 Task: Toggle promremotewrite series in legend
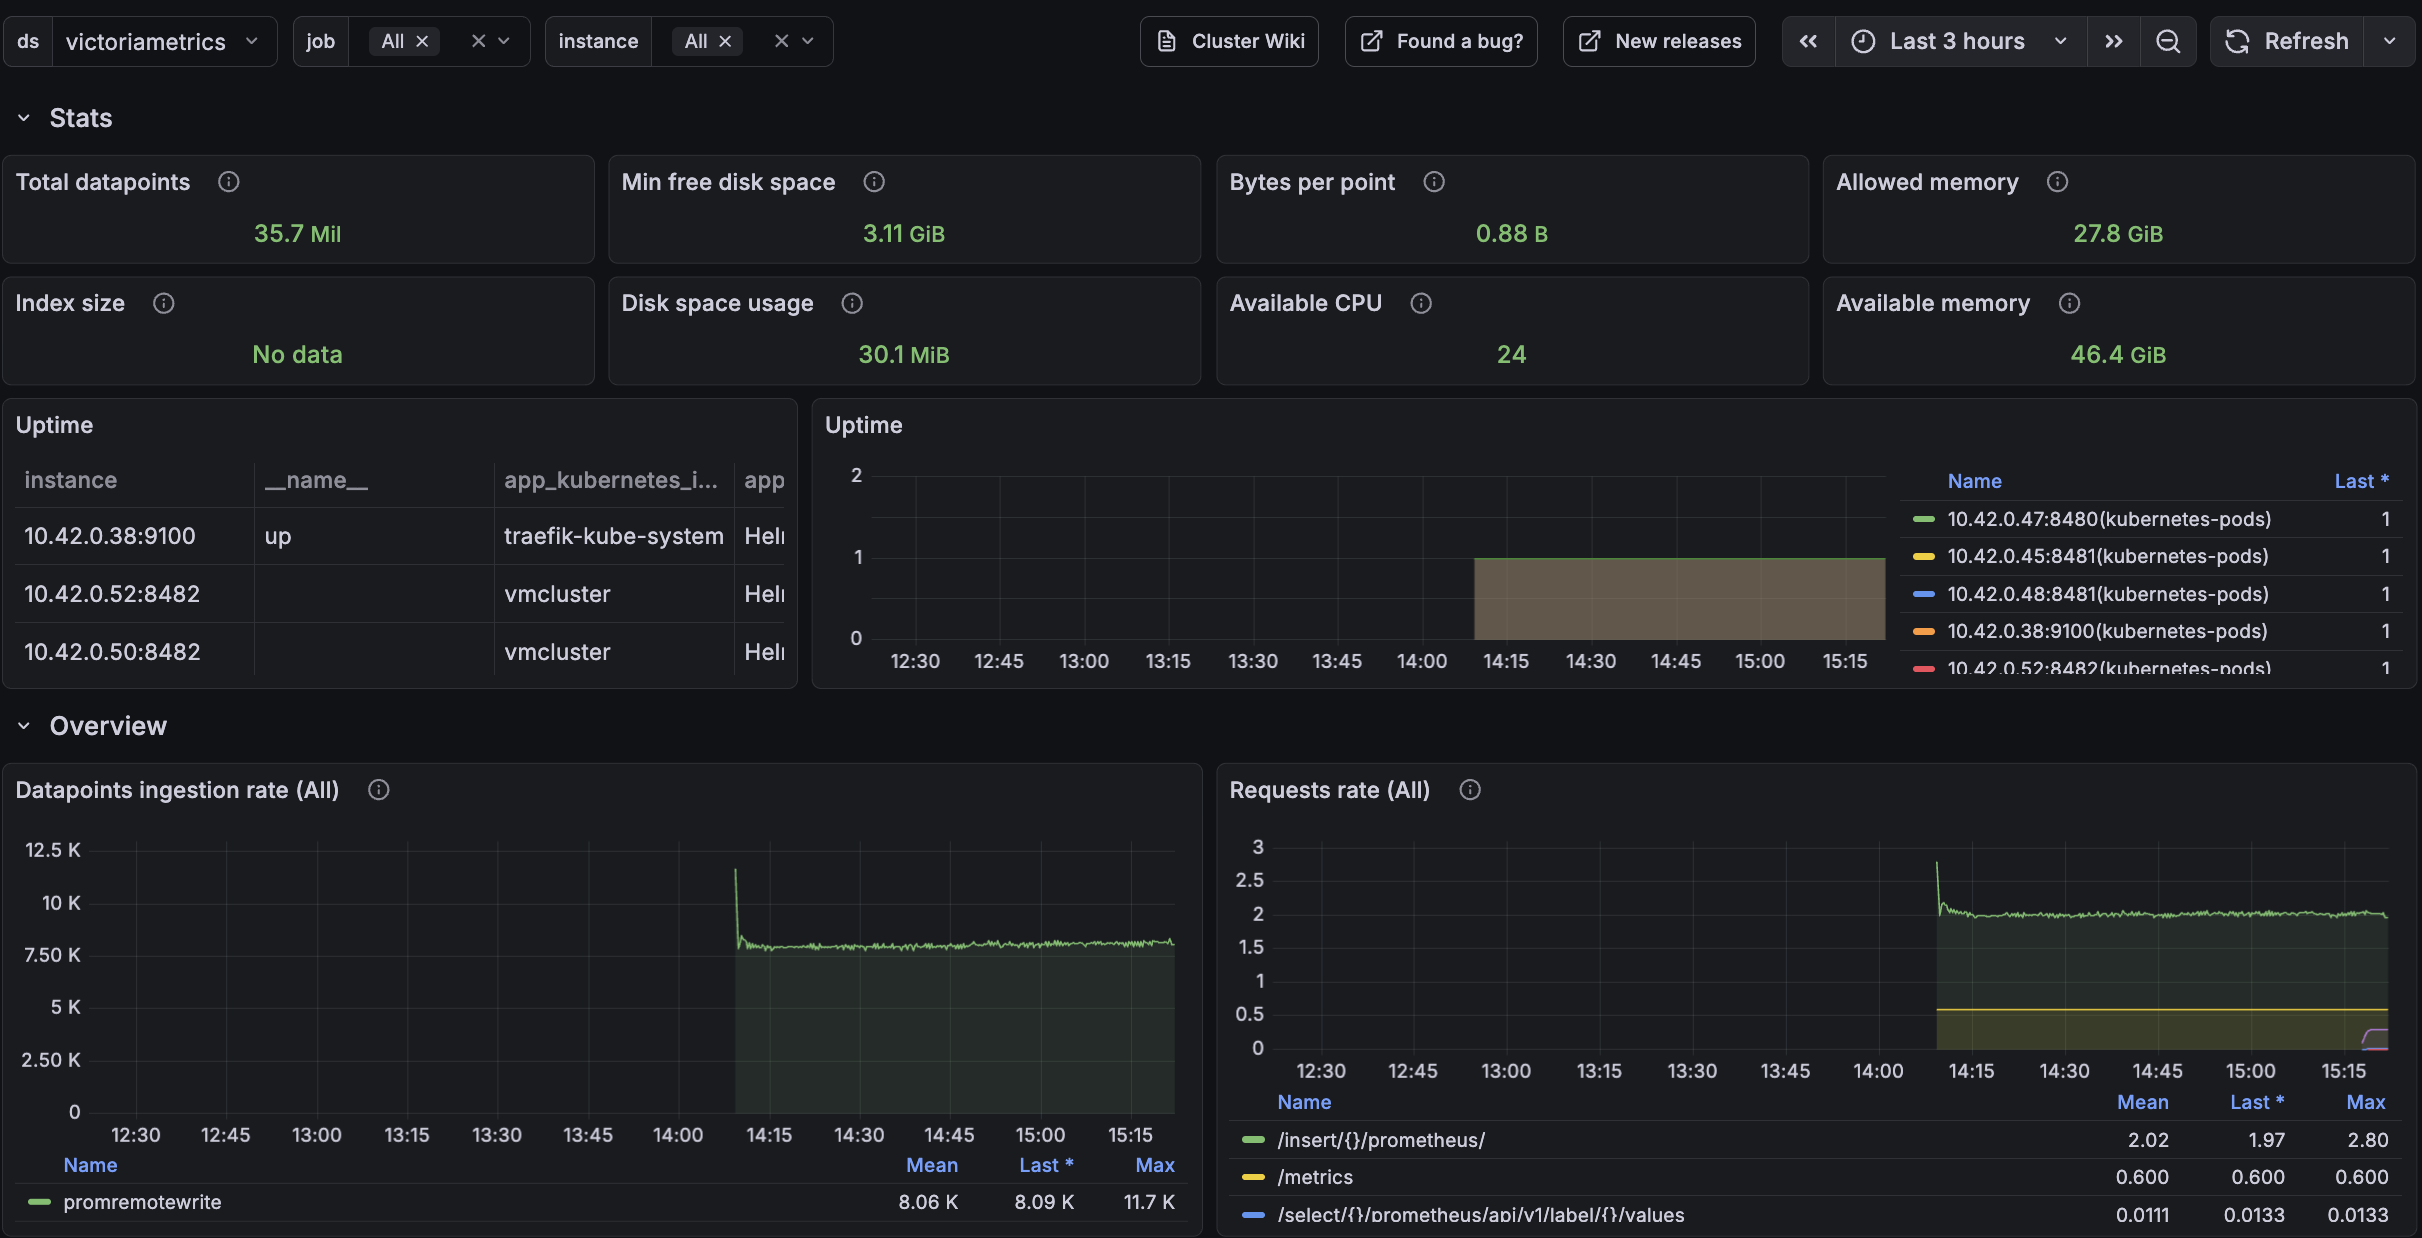tap(142, 1202)
